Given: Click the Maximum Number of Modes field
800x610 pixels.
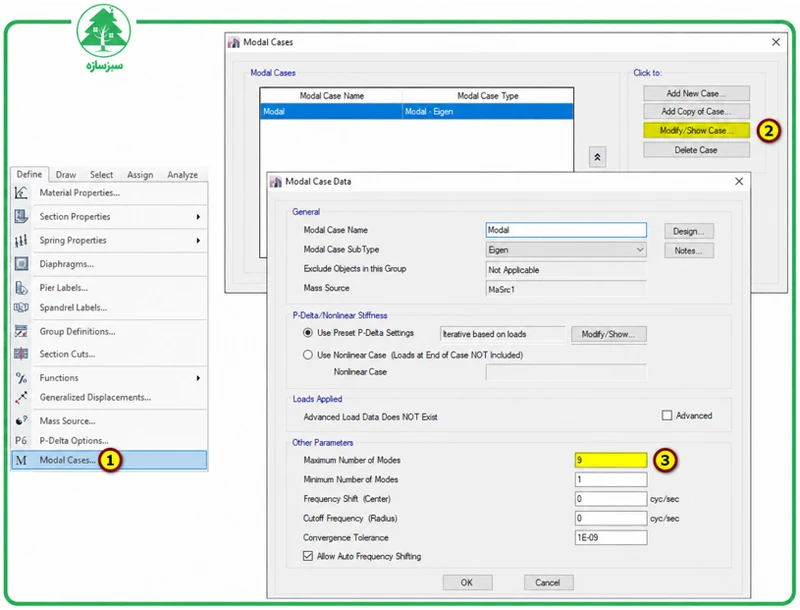Looking at the screenshot, I should pyautogui.click(x=611, y=460).
